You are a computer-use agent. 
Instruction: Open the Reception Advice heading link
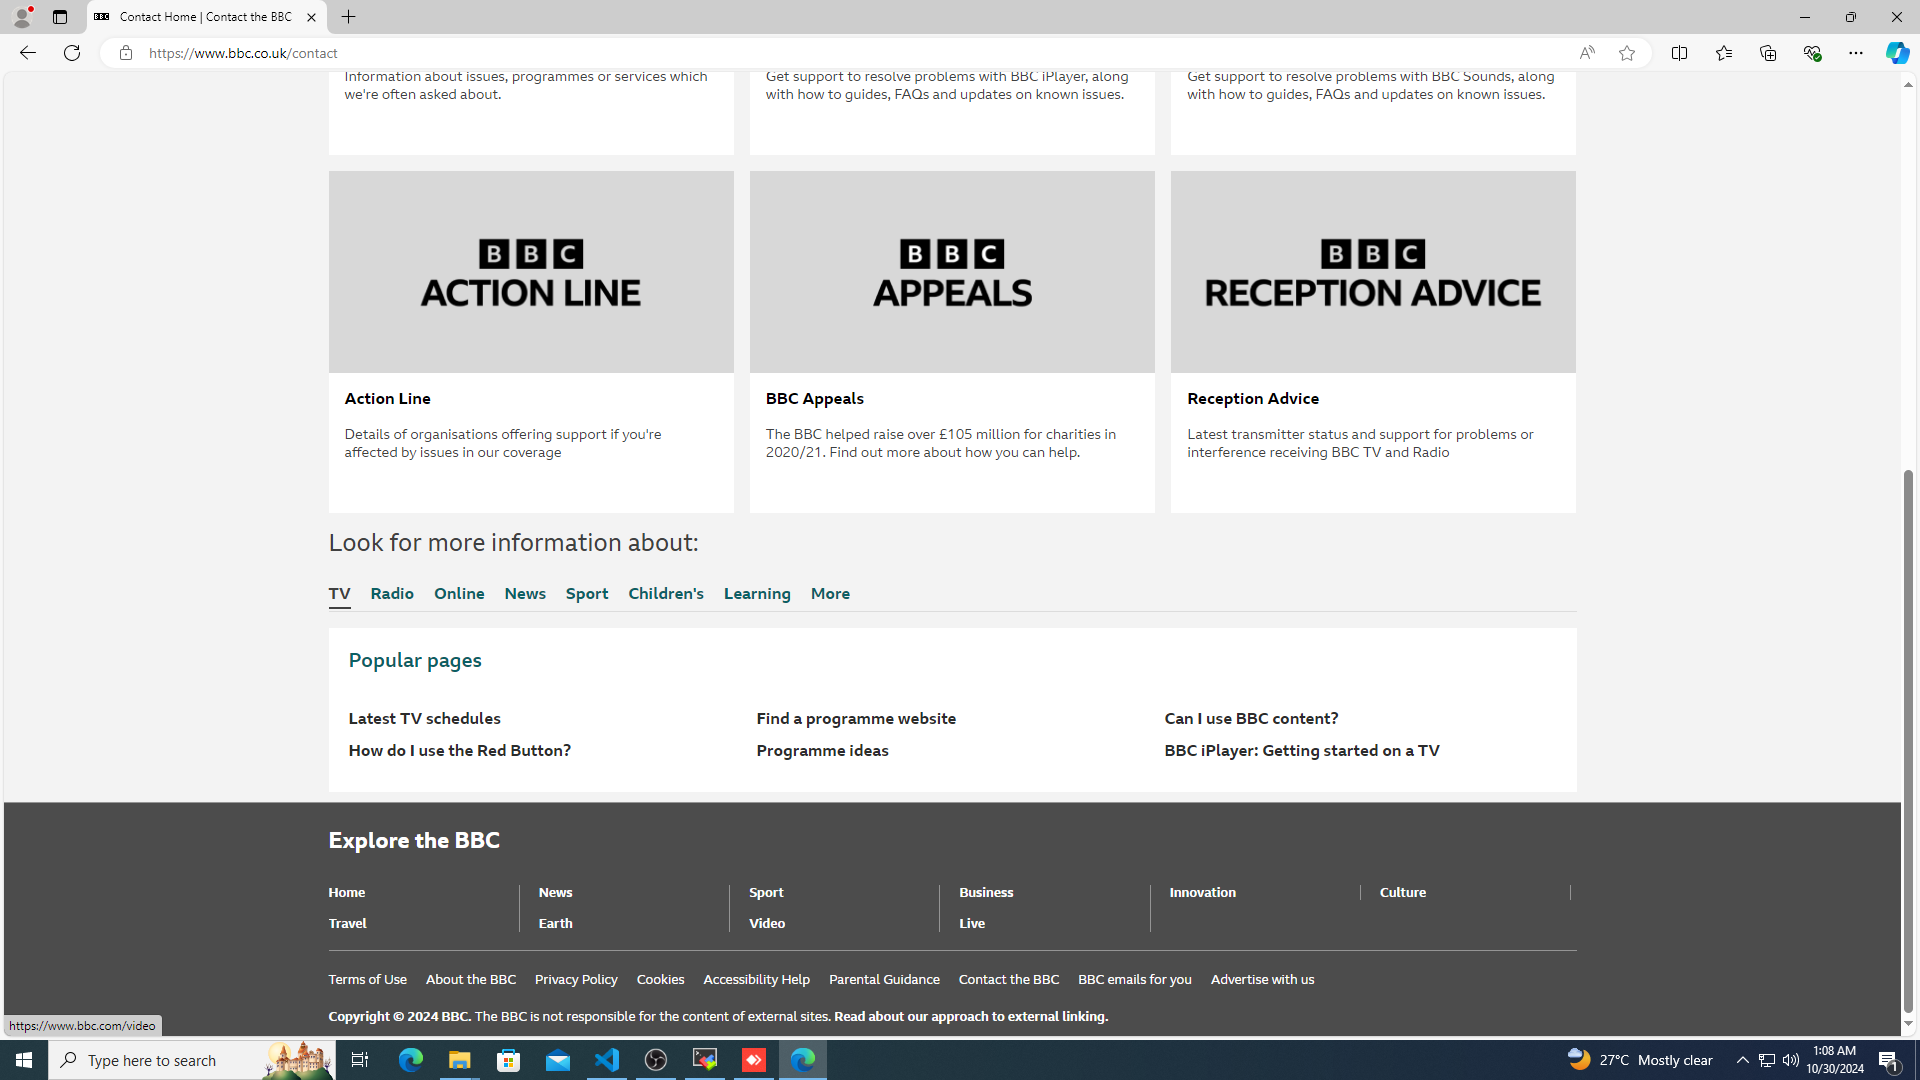(1253, 399)
